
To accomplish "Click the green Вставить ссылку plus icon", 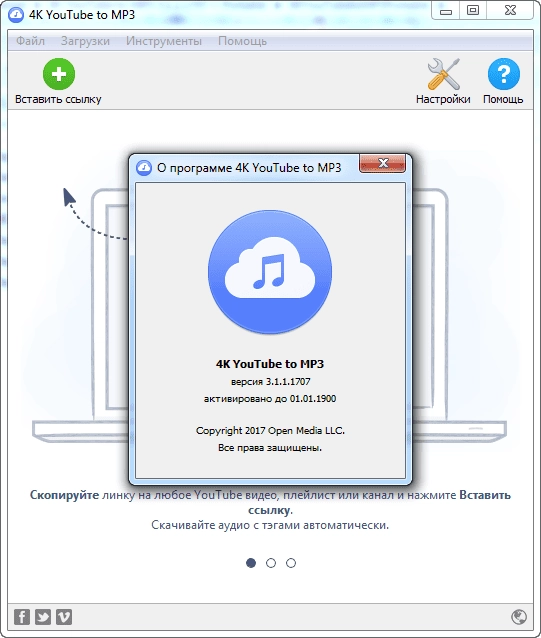I will pos(59,74).
